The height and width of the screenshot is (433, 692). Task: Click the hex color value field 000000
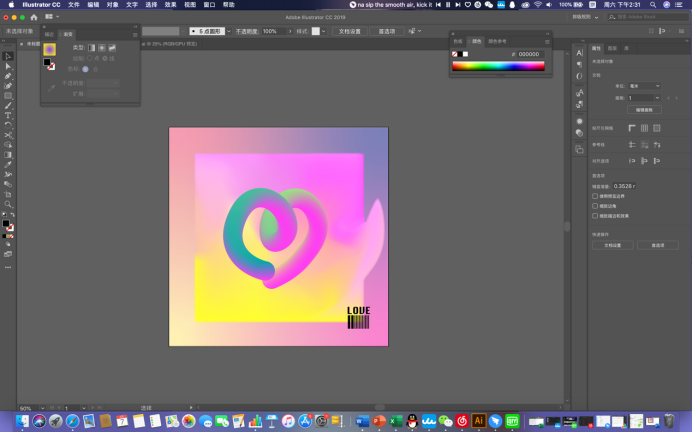(x=531, y=54)
